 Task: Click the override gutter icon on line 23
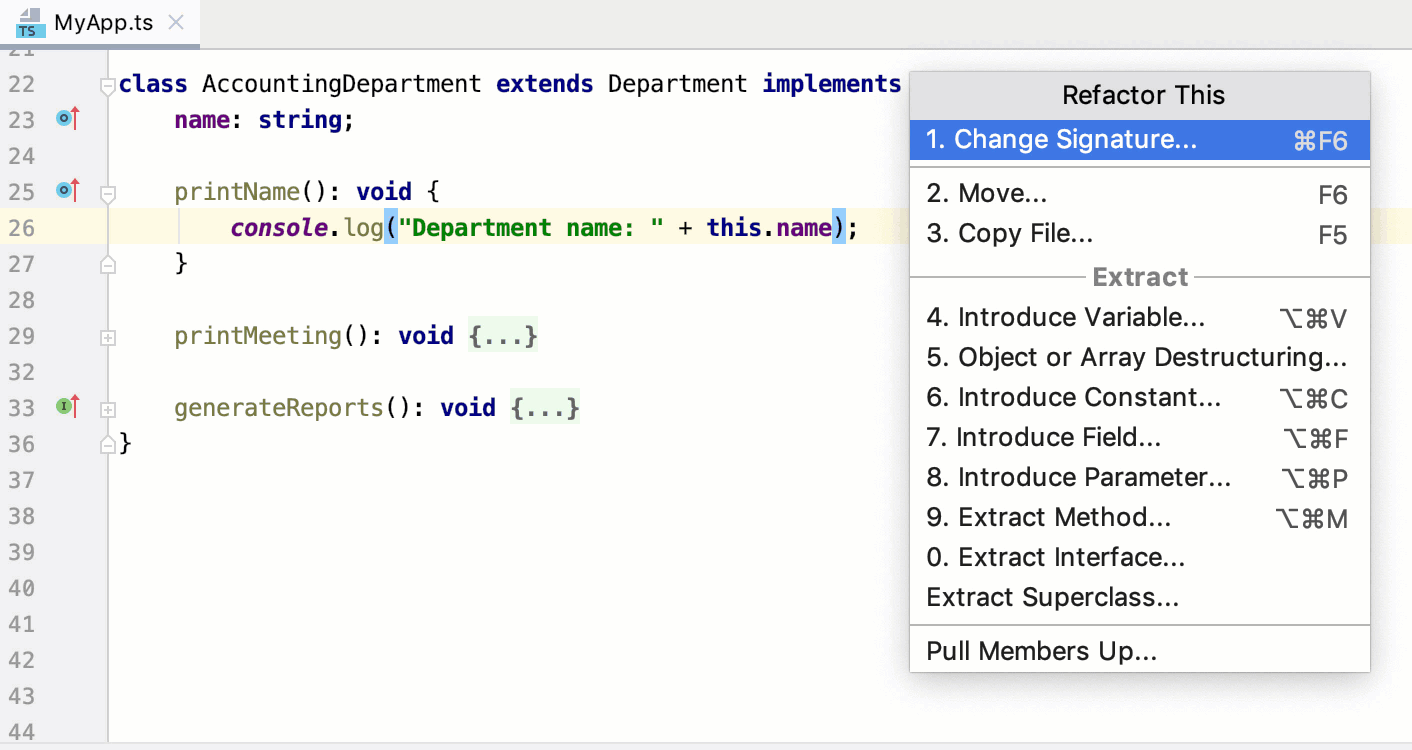pyautogui.click(x=67, y=119)
